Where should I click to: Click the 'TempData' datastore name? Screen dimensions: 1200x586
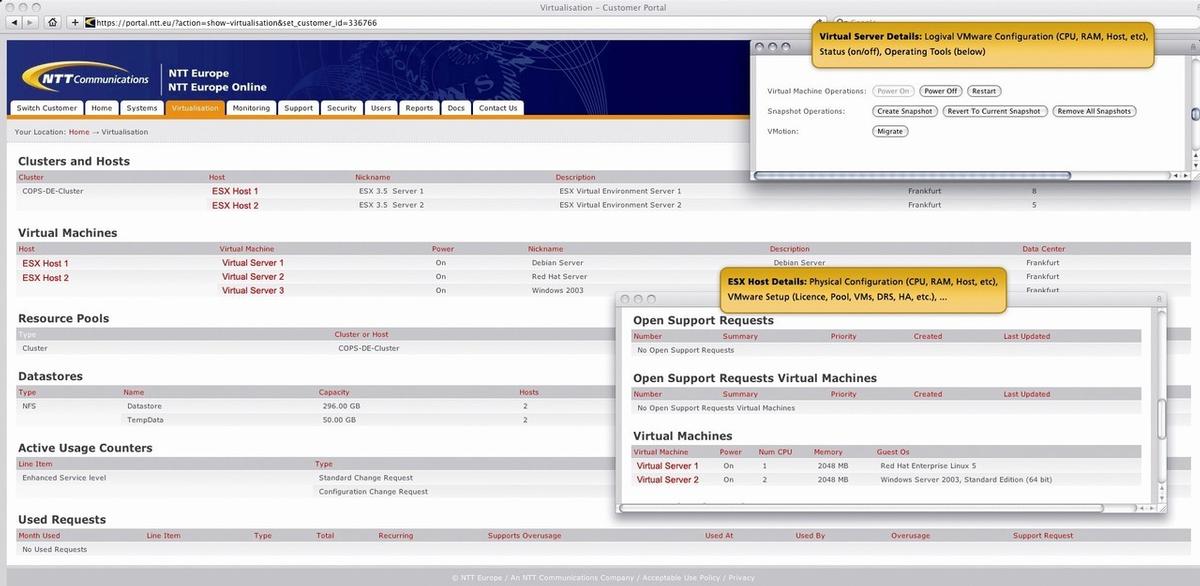tap(145, 420)
